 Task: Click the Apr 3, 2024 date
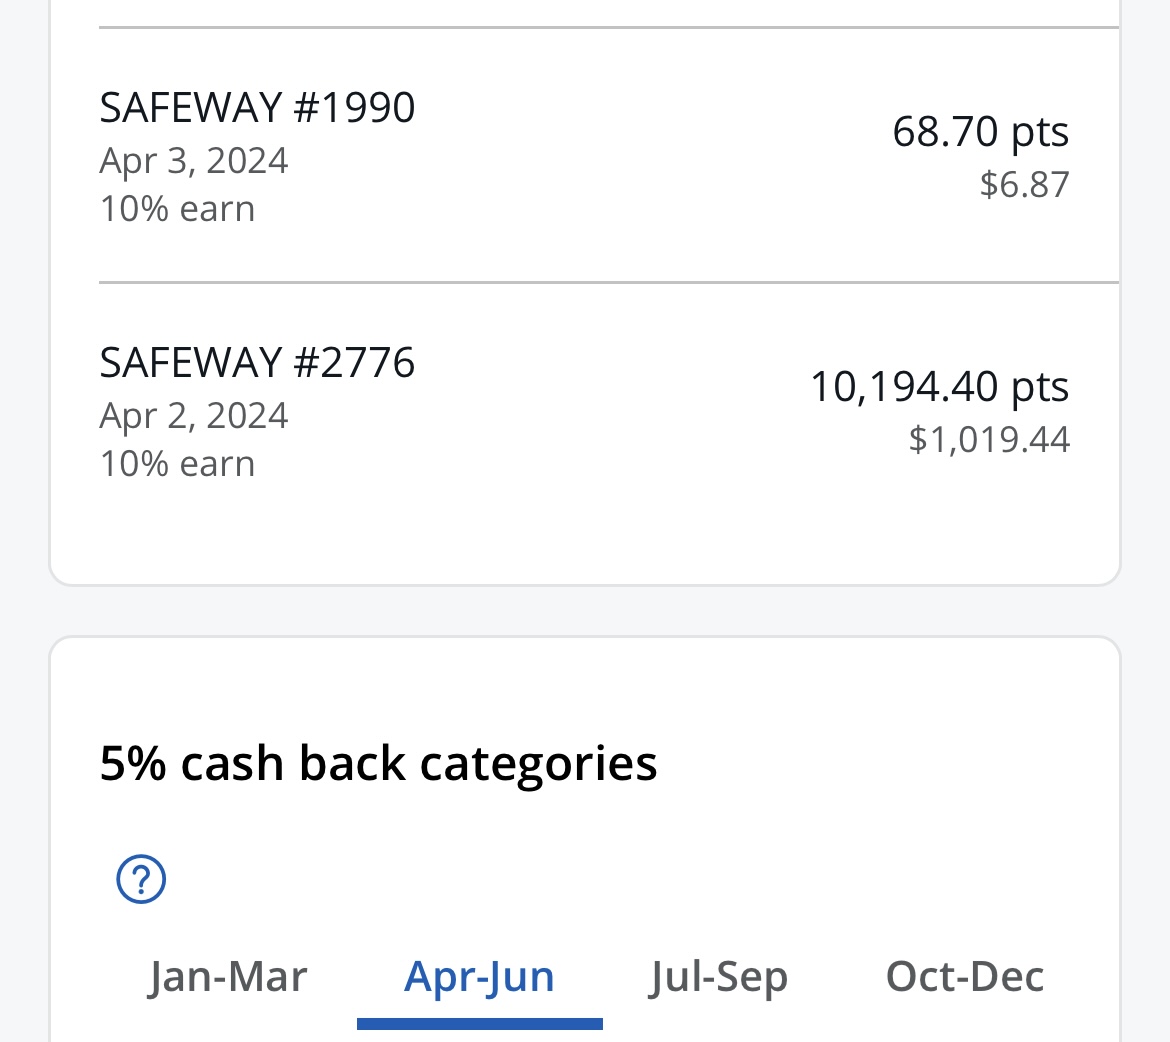[x=194, y=160]
